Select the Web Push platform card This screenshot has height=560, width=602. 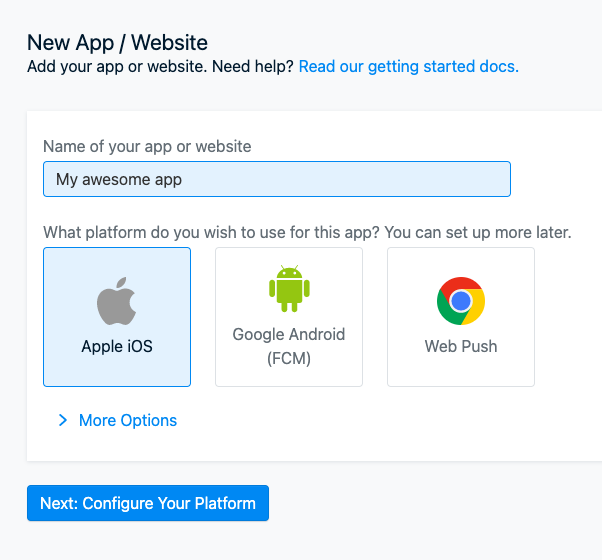(461, 317)
